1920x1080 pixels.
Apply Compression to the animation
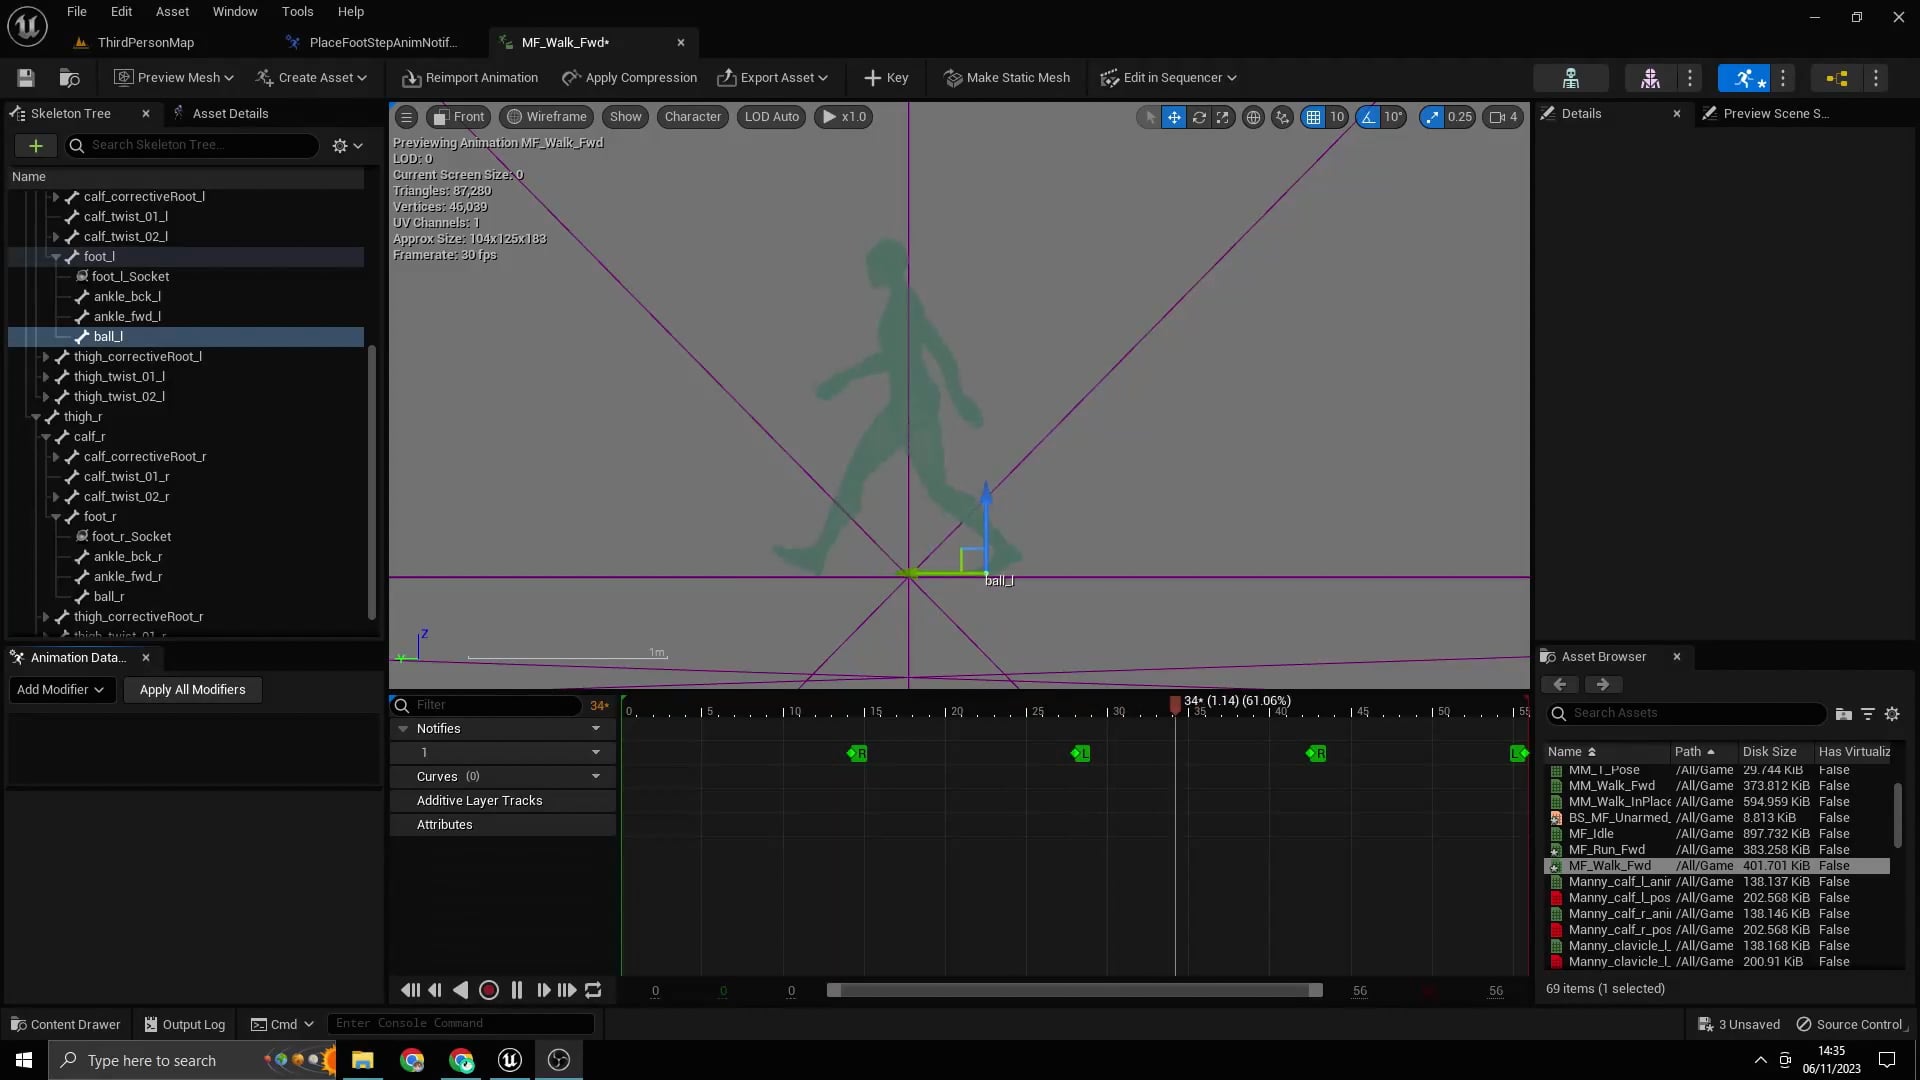click(x=629, y=77)
